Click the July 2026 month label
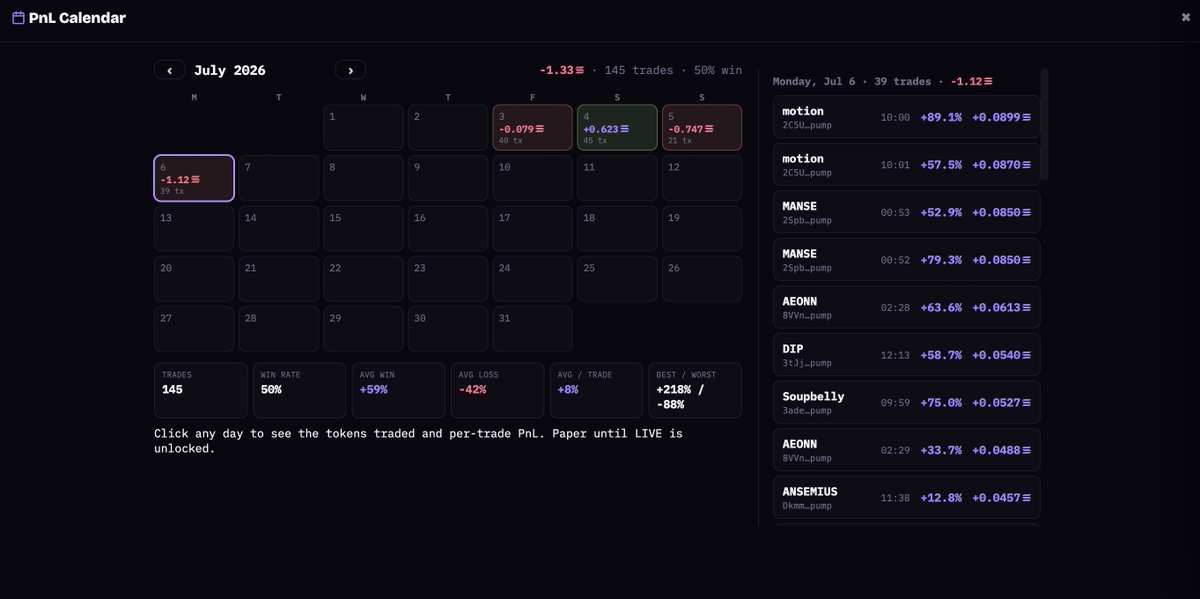The image size is (1200, 599). 230,70
